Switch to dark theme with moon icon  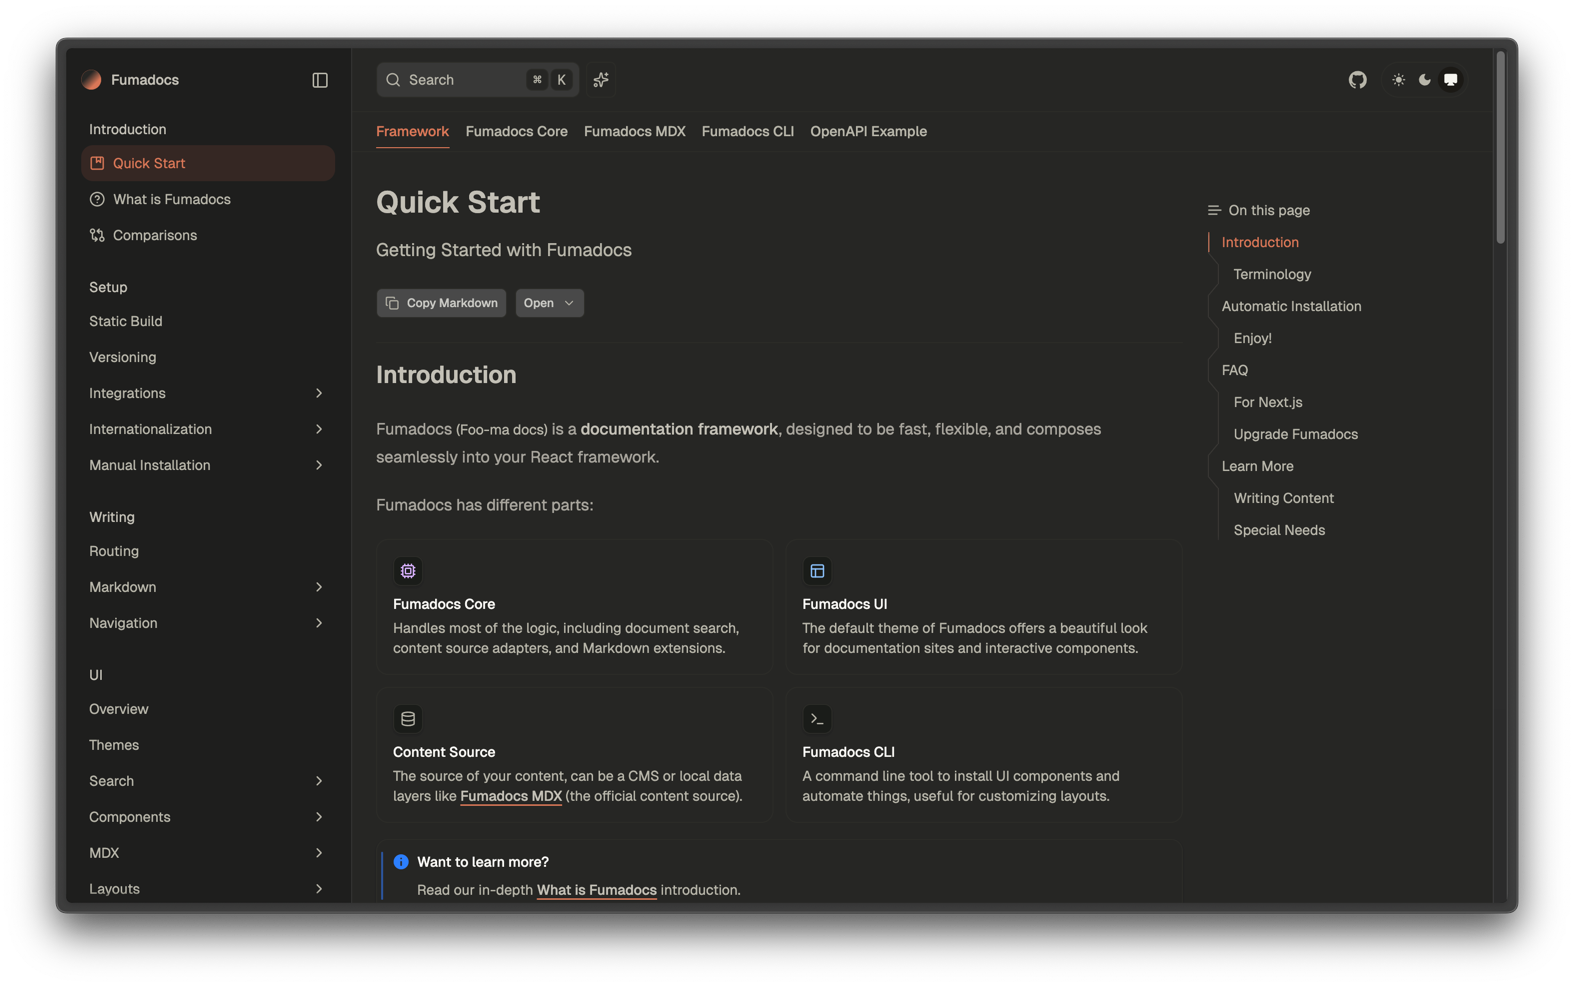[1424, 80]
